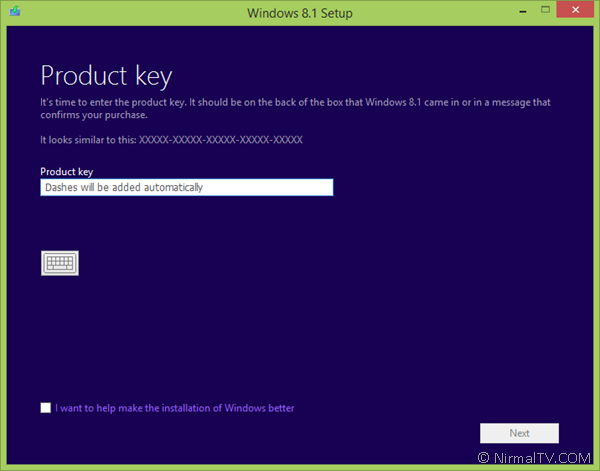Click the 'Dashes will be added automatically' placeholder
Viewport: 600px width, 471px height.
click(124, 187)
